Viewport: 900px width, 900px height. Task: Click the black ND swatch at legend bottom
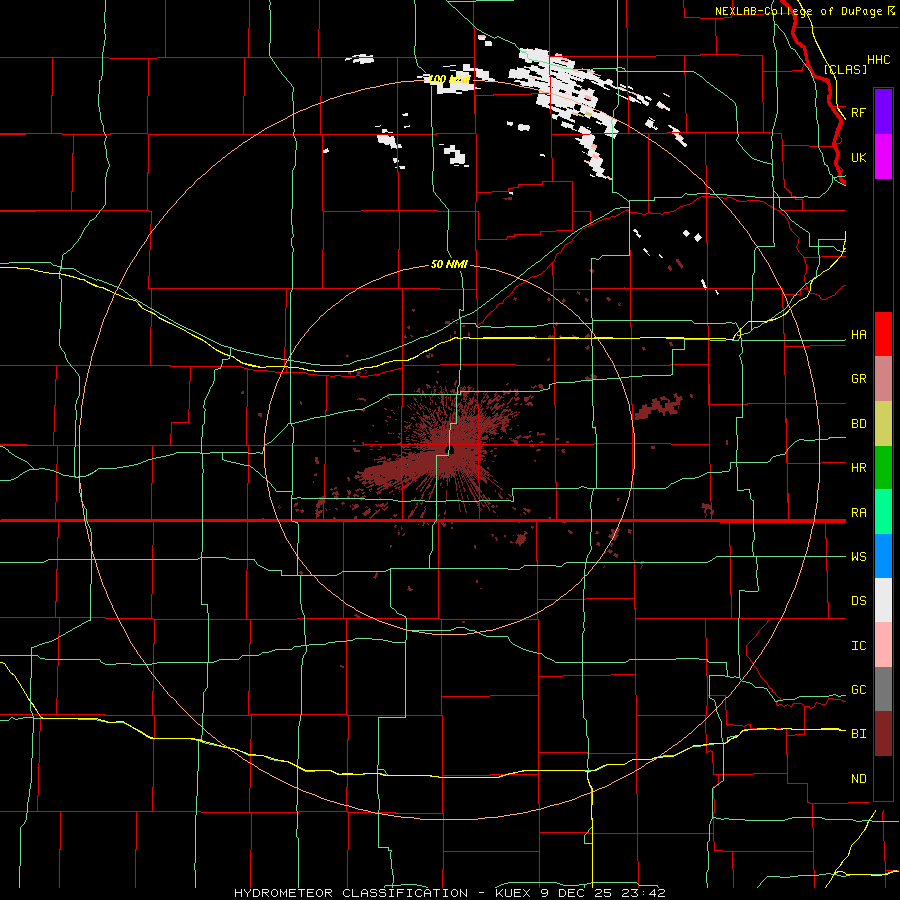(x=883, y=778)
